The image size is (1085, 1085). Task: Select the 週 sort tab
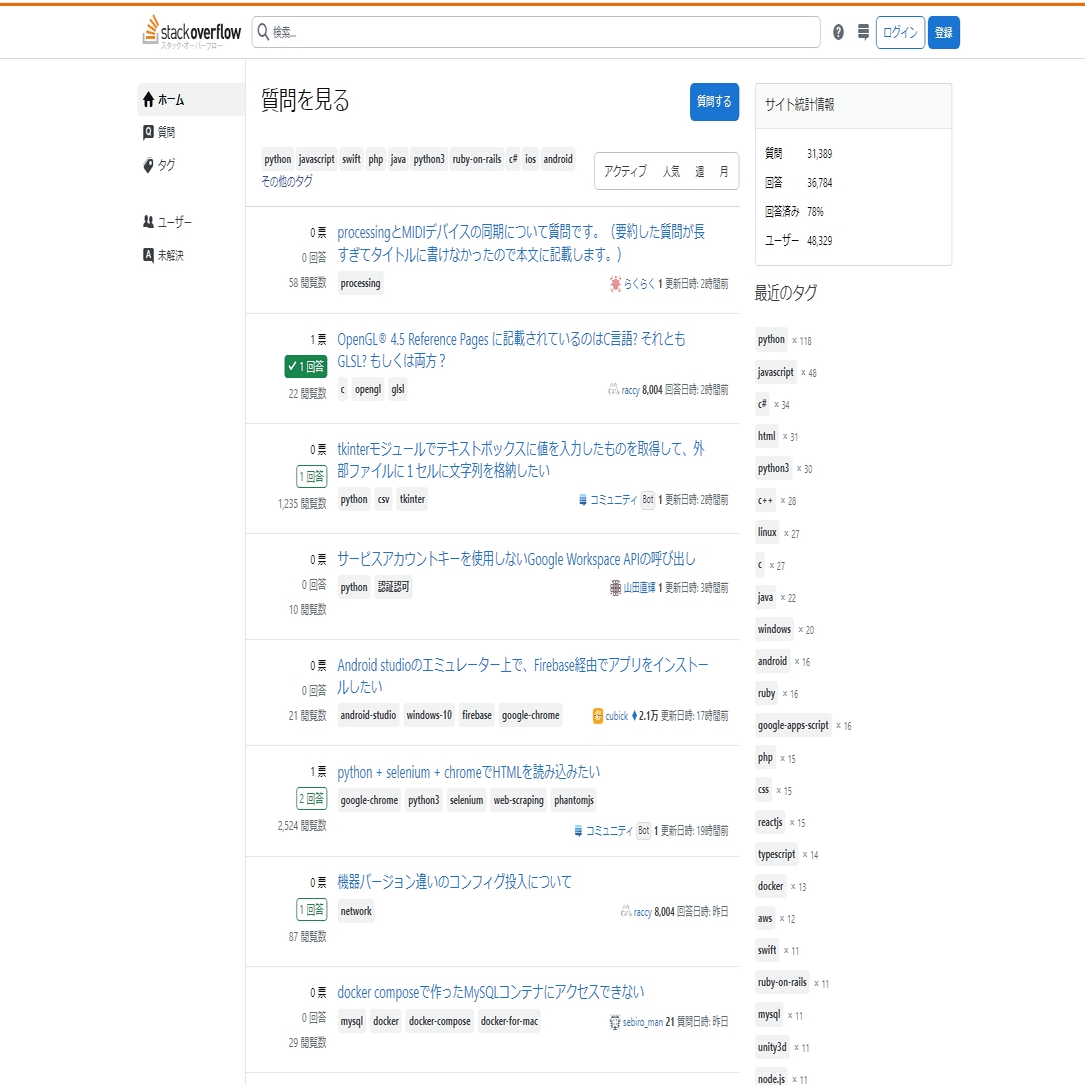700,171
